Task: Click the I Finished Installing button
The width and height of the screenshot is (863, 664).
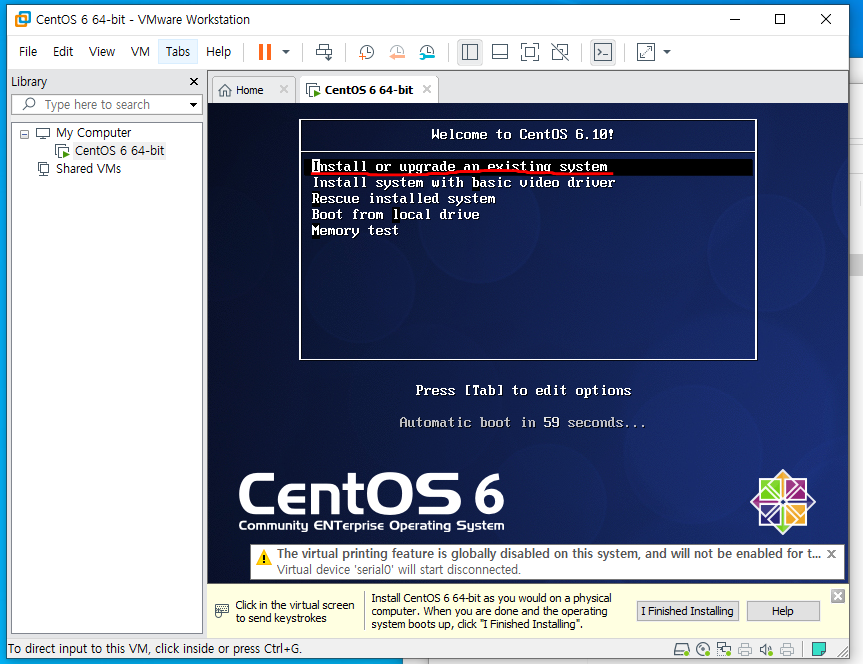Action: [x=687, y=611]
